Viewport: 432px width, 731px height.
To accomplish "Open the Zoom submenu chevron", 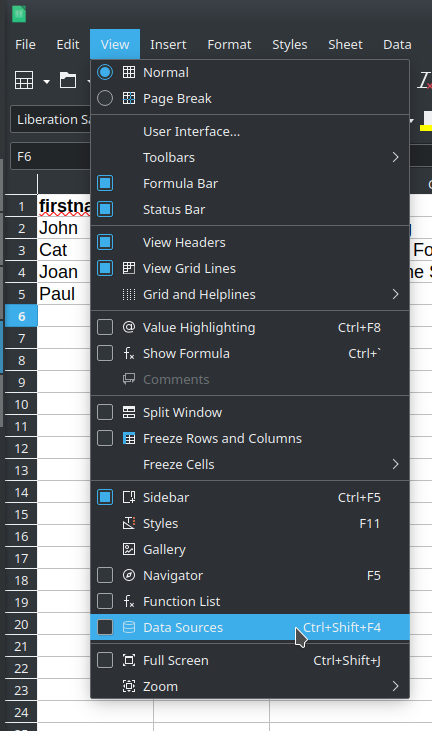I will tap(395, 686).
